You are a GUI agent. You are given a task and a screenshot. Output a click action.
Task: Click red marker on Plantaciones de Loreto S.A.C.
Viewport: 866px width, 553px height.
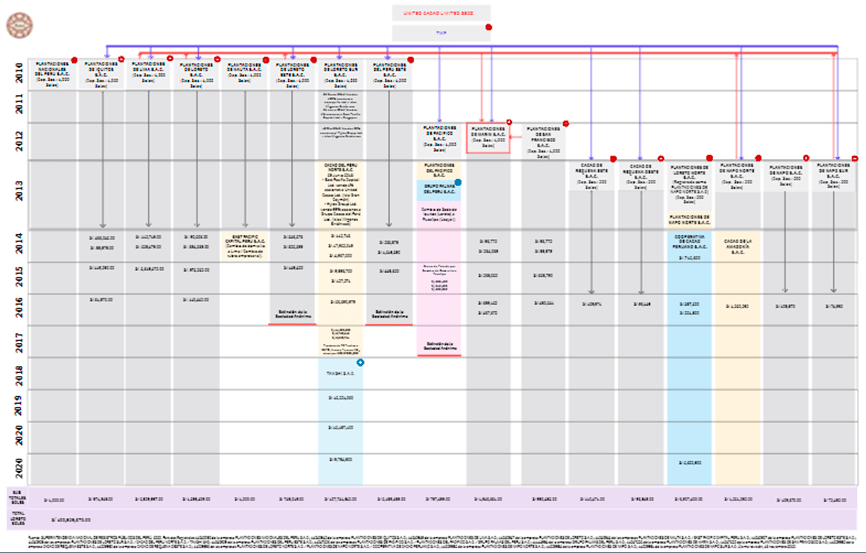tap(217, 59)
